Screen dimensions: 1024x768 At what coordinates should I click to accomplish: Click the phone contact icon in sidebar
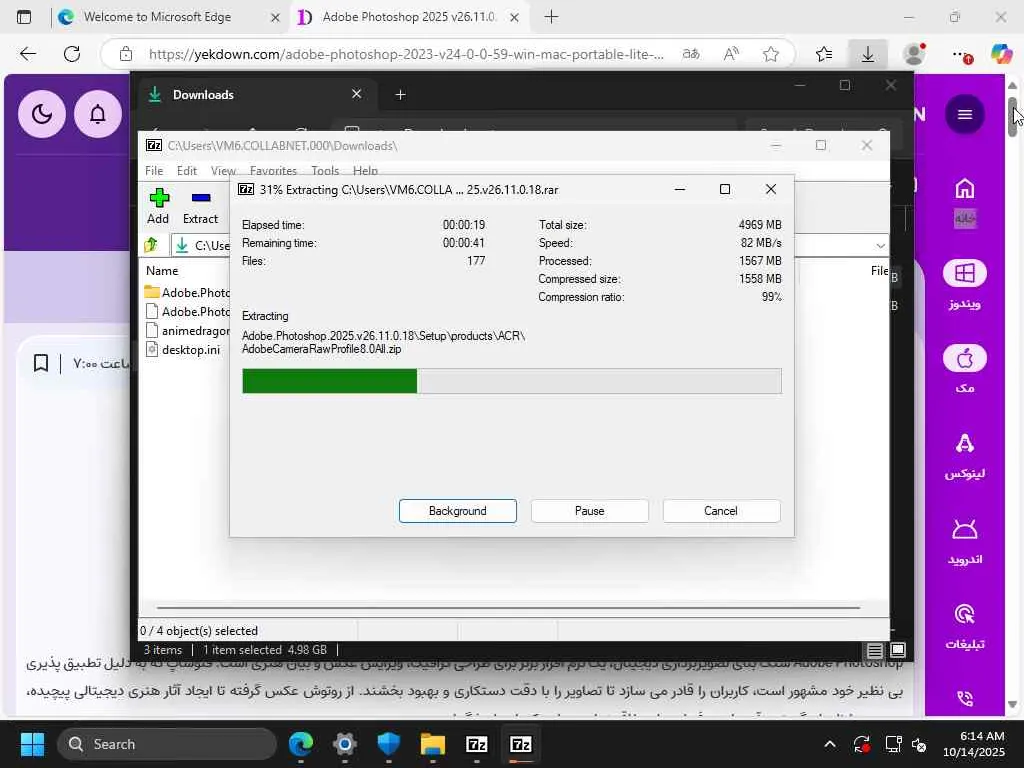965,699
